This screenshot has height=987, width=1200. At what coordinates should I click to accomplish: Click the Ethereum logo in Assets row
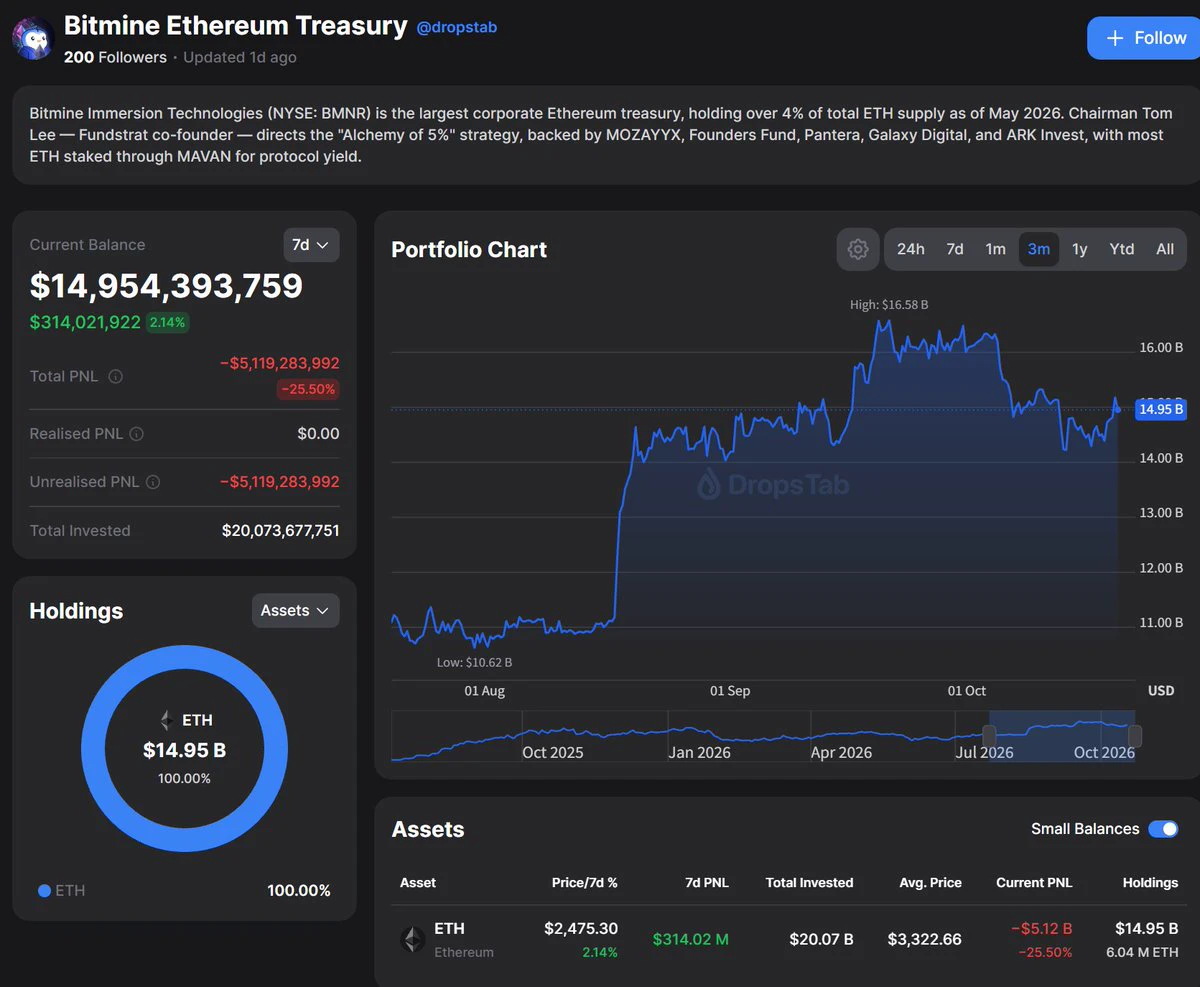coord(413,939)
